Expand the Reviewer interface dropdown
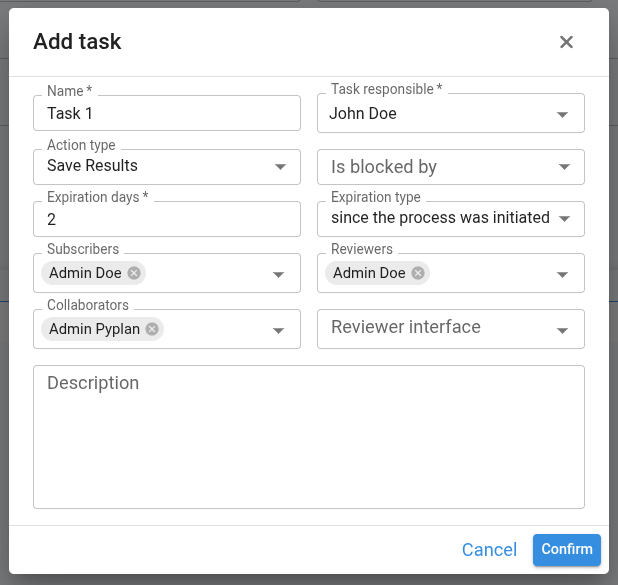Viewport: 618px width, 585px height. click(x=563, y=331)
